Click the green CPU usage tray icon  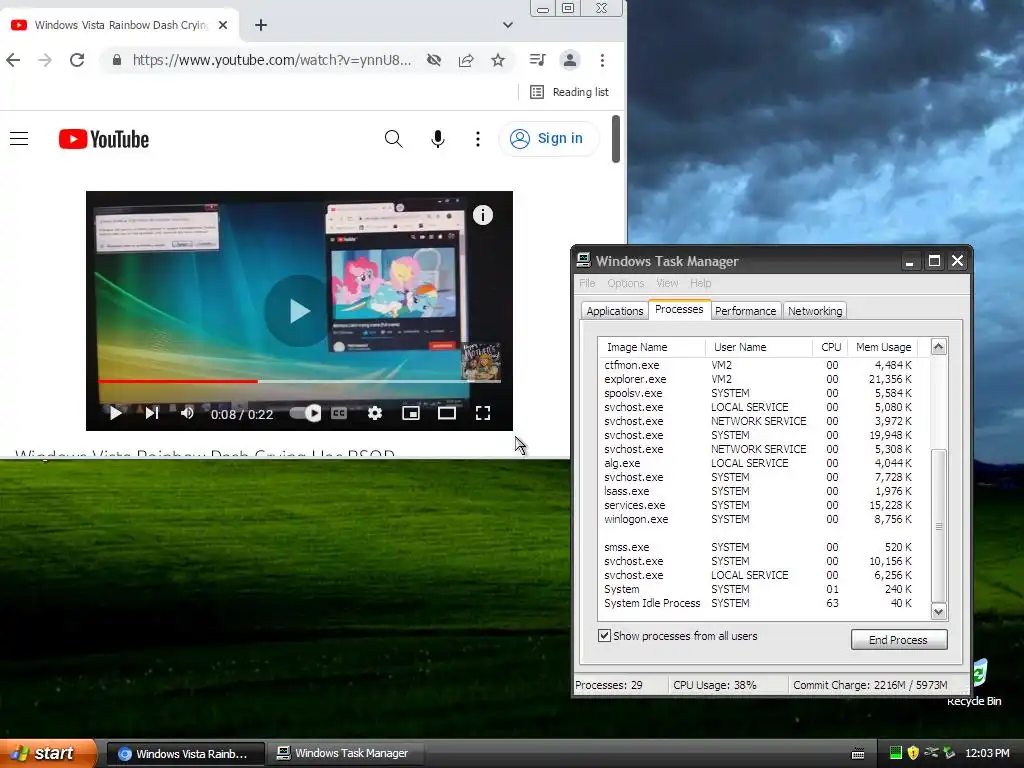pyautogui.click(x=895, y=753)
